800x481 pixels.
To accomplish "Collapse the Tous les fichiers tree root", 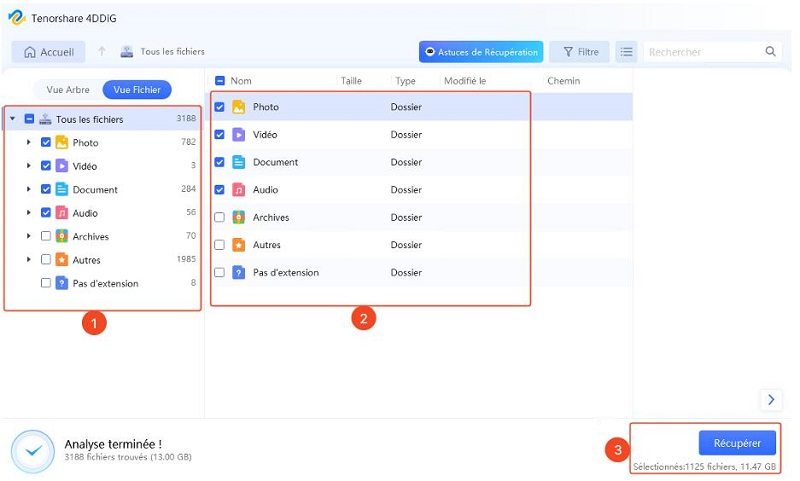I will tap(12, 119).
